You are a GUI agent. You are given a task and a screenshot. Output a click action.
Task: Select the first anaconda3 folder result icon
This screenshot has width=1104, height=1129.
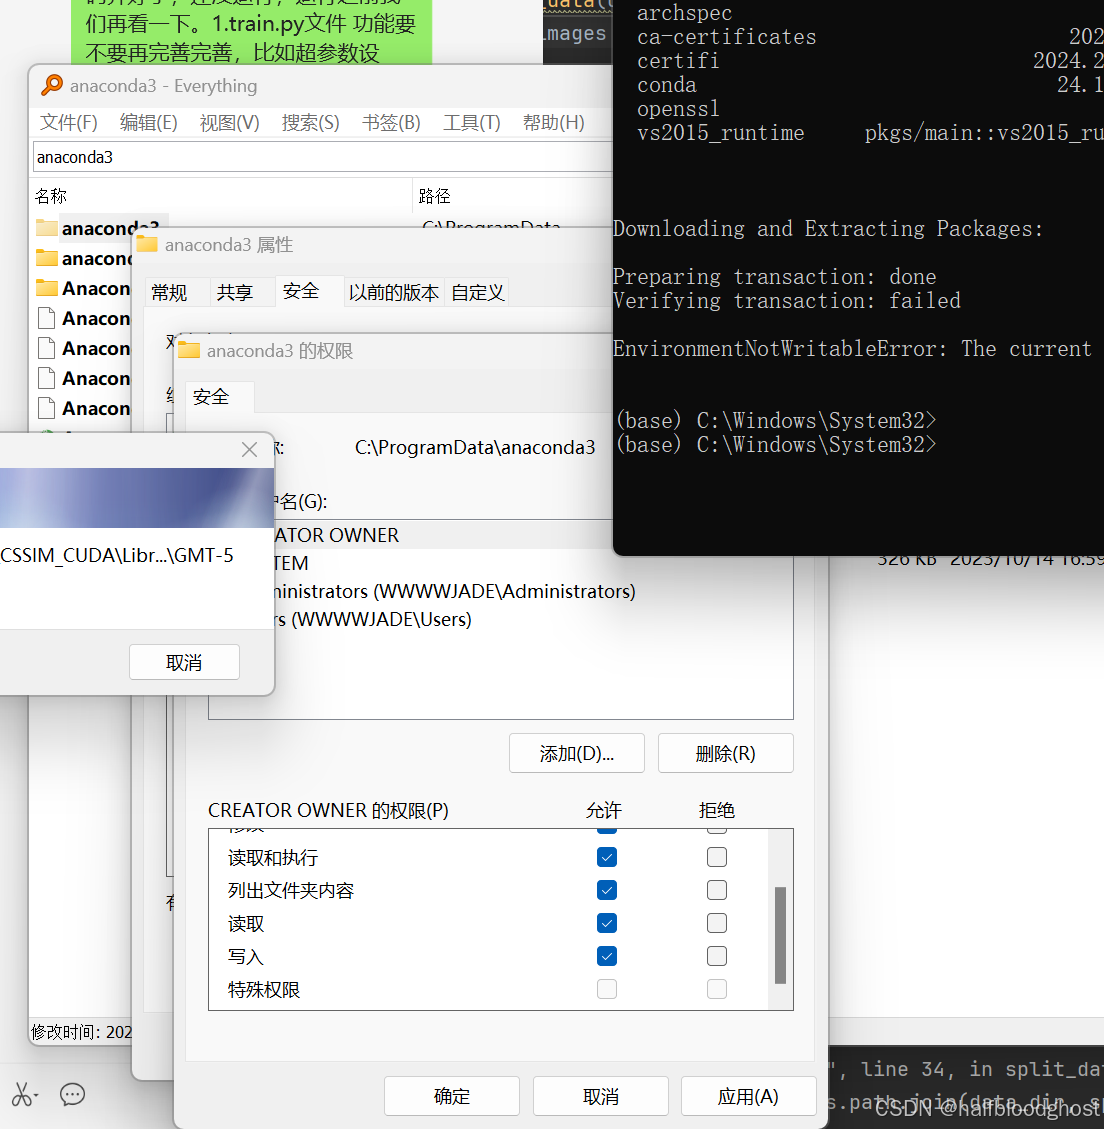click(47, 228)
